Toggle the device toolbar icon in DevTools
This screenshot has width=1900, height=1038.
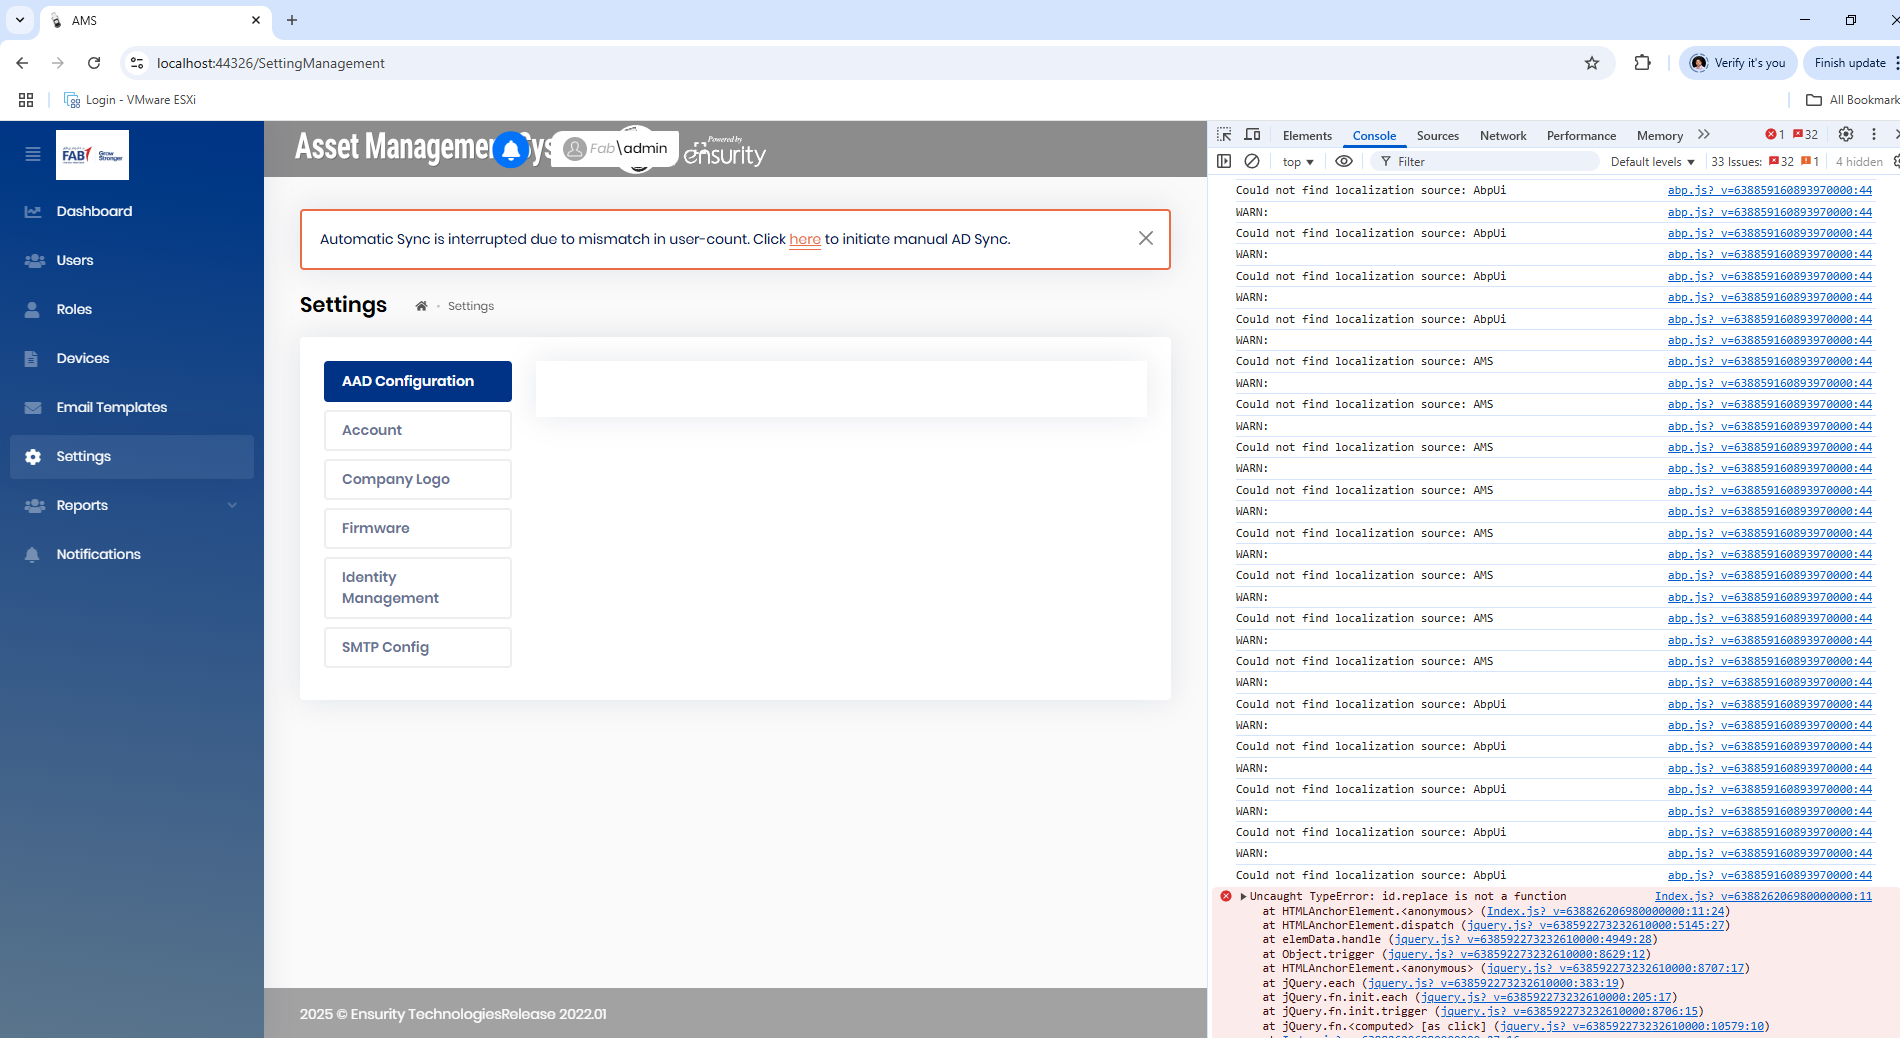click(1252, 135)
